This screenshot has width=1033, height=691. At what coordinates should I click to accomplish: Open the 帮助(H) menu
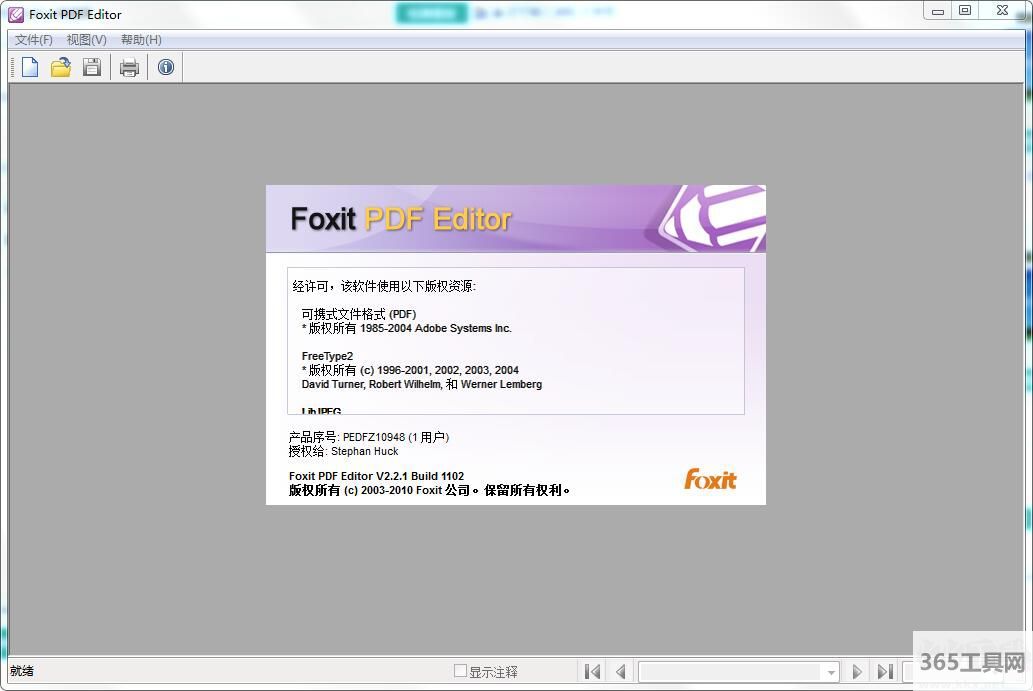point(141,40)
